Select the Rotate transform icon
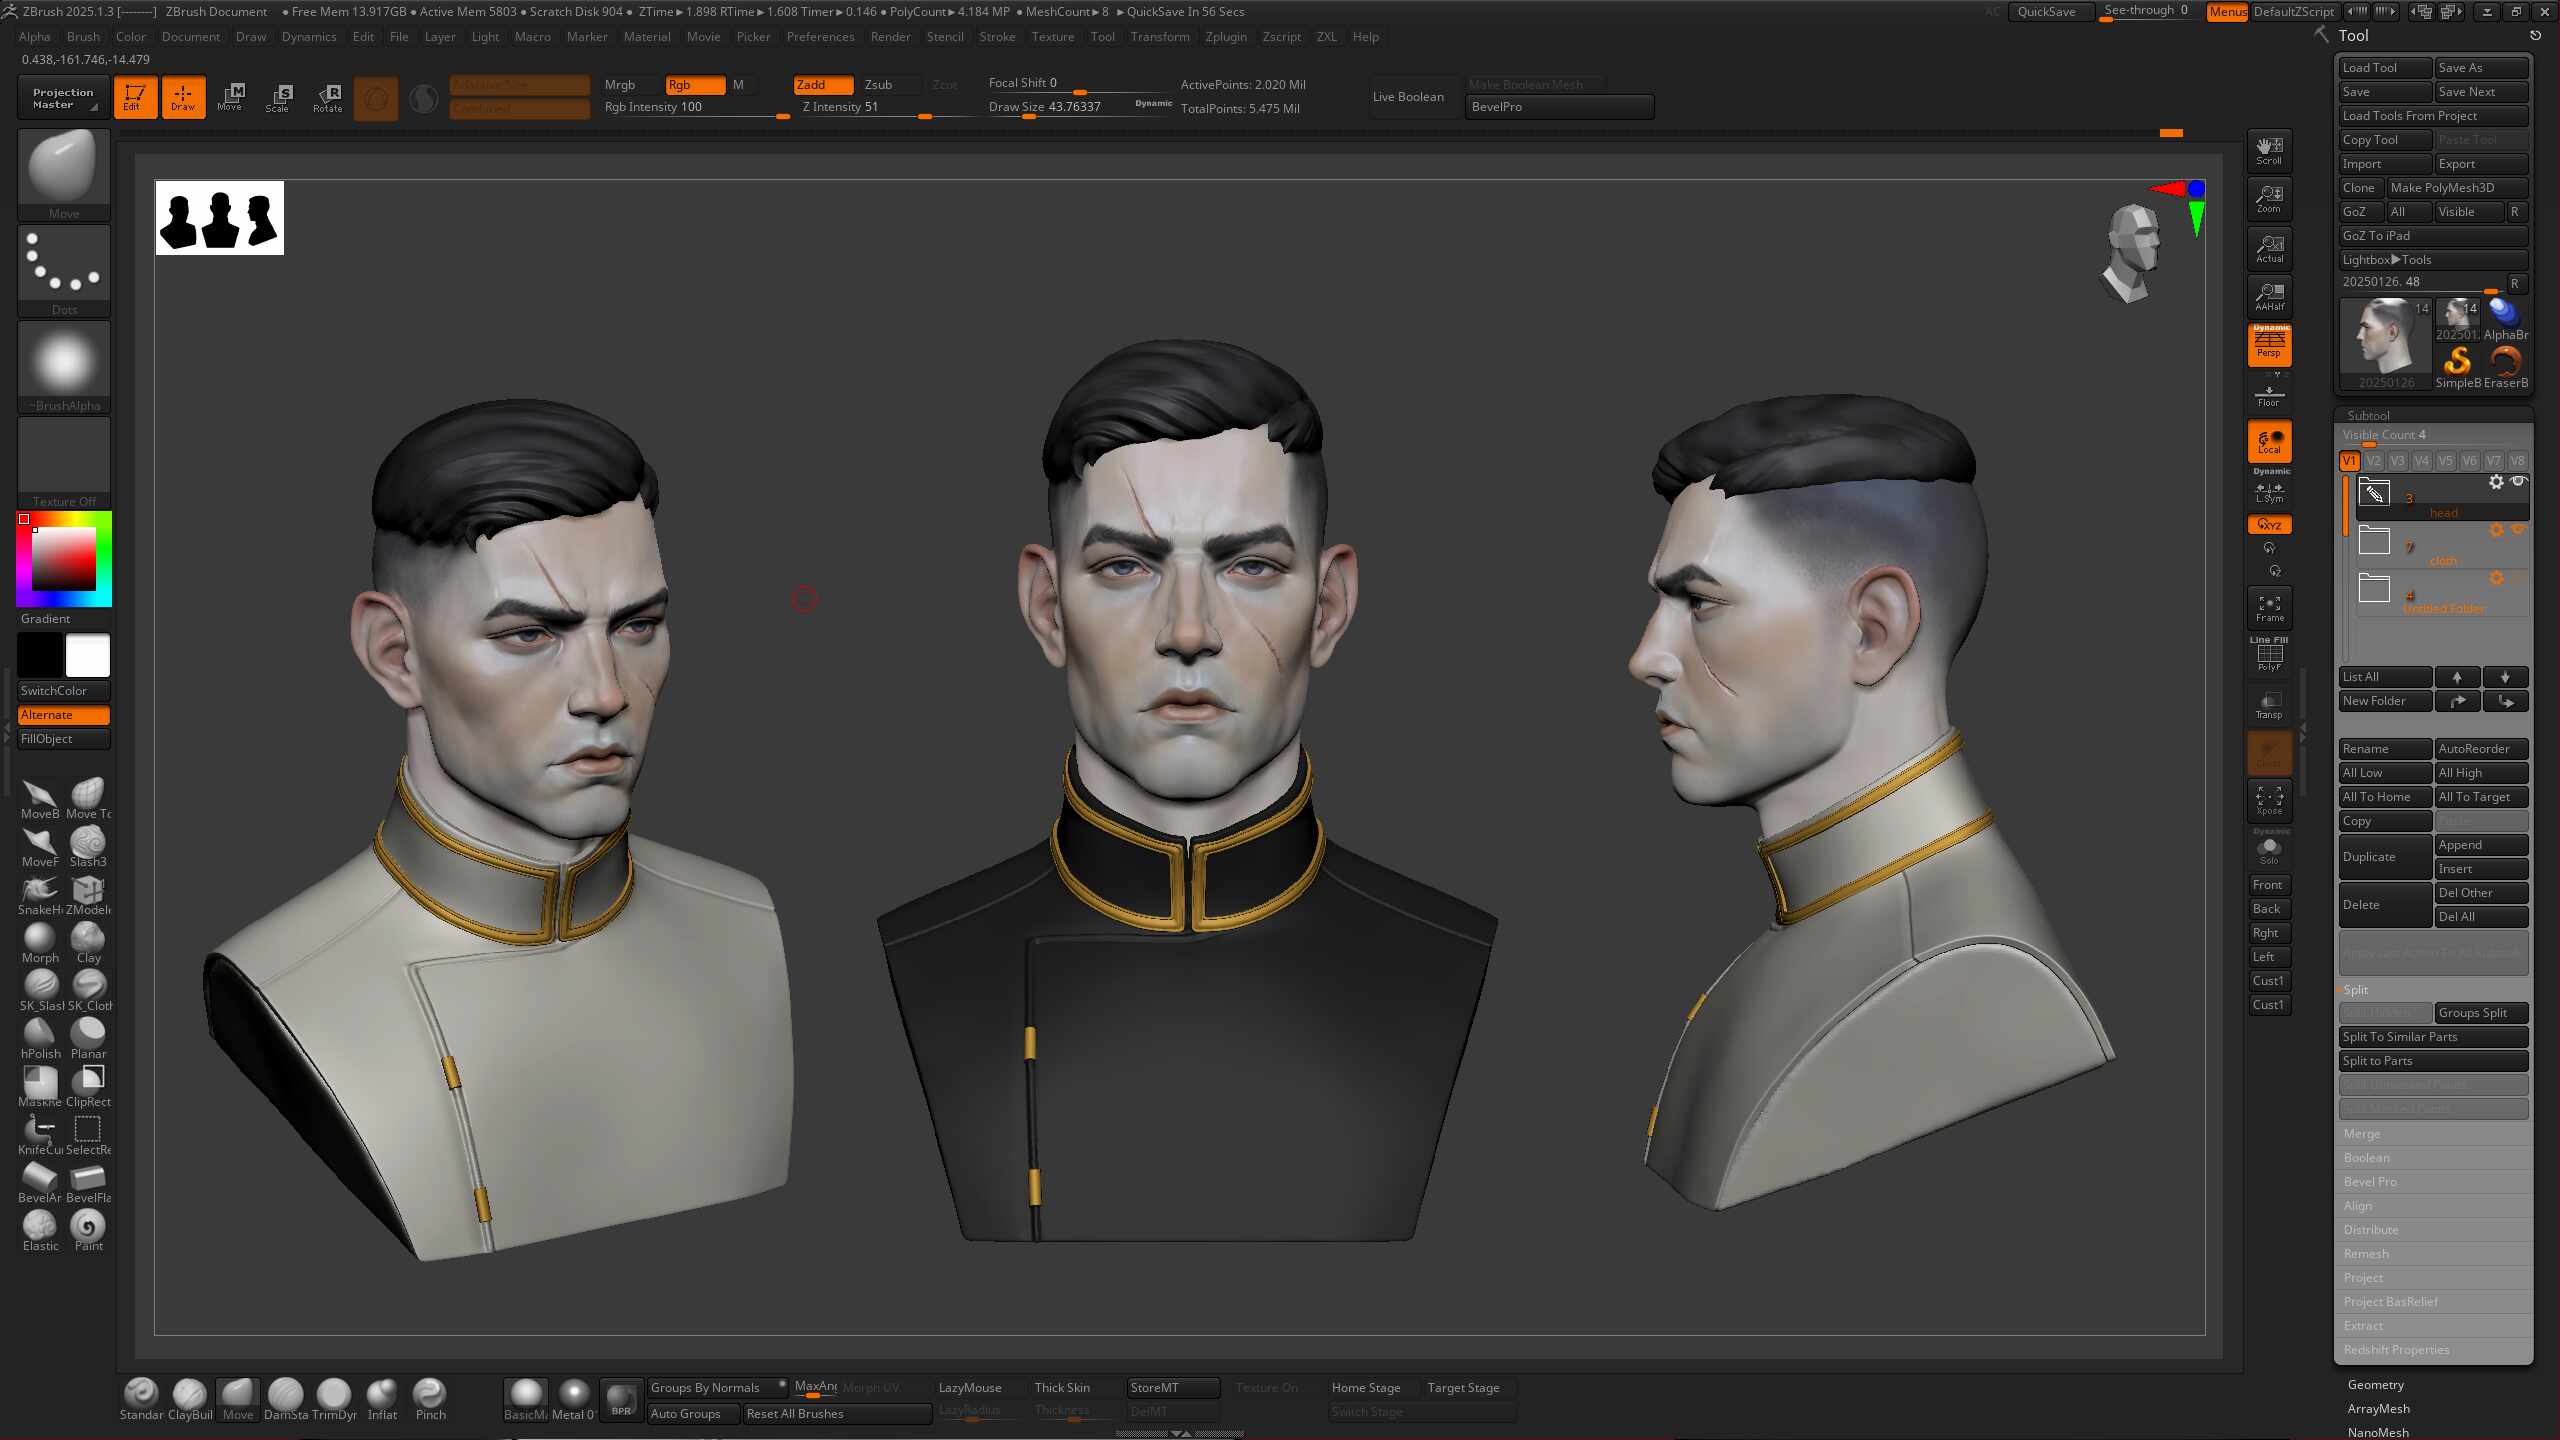 (327, 97)
